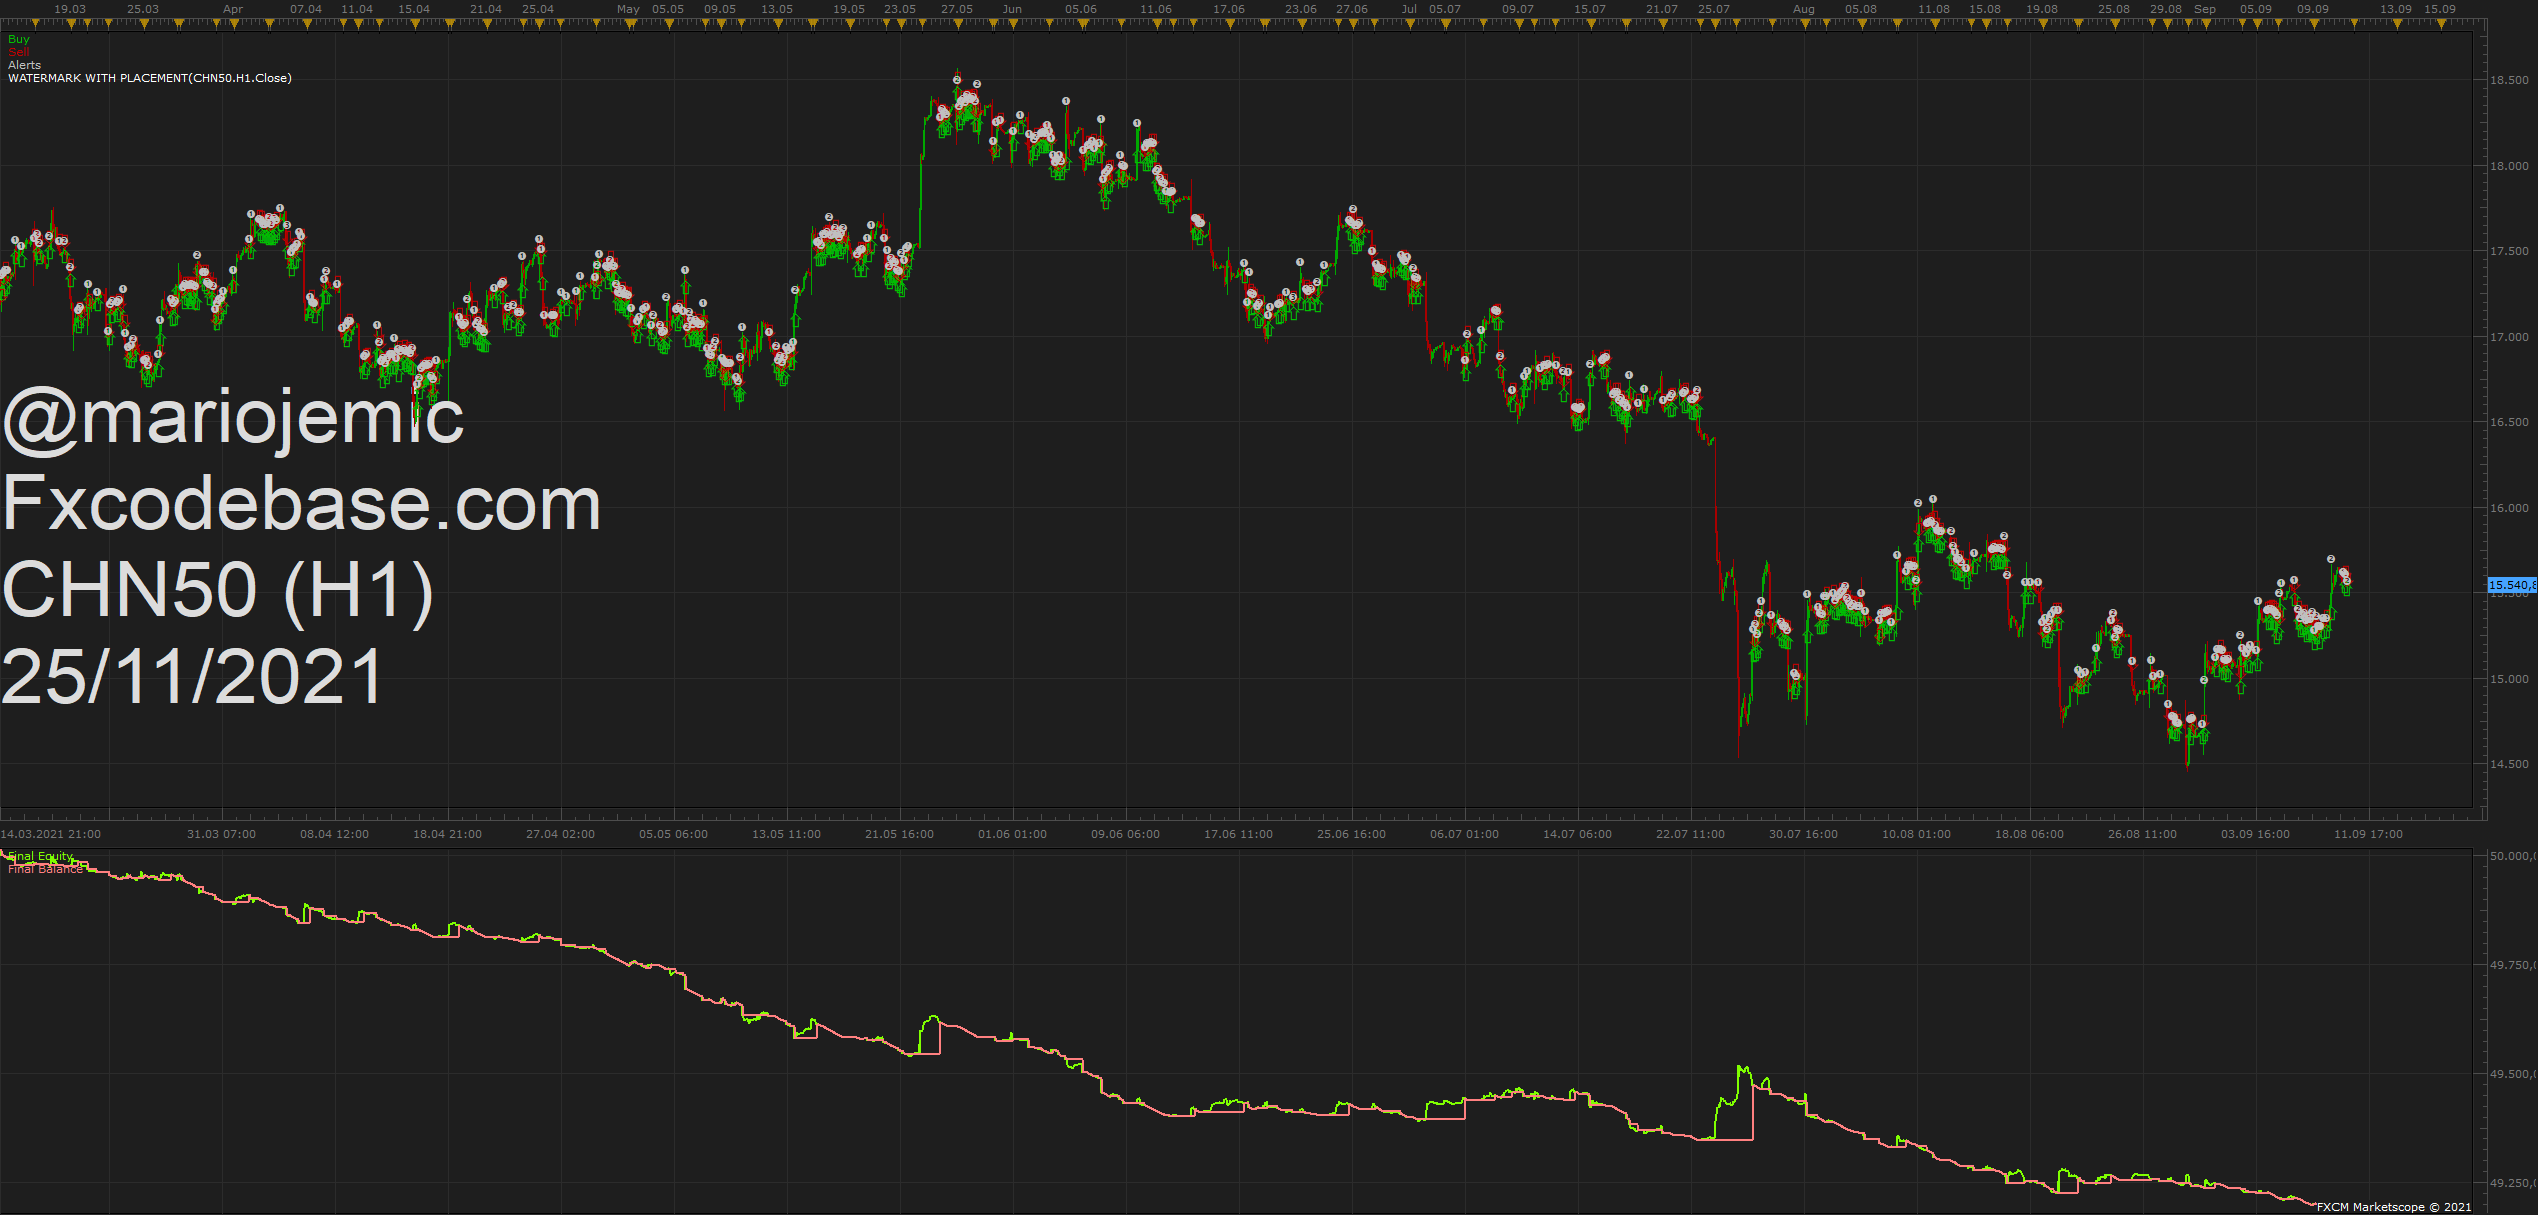Click the 10.08 01:00 time label
Viewport: 2538px width, 1215px height.
[1917, 834]
